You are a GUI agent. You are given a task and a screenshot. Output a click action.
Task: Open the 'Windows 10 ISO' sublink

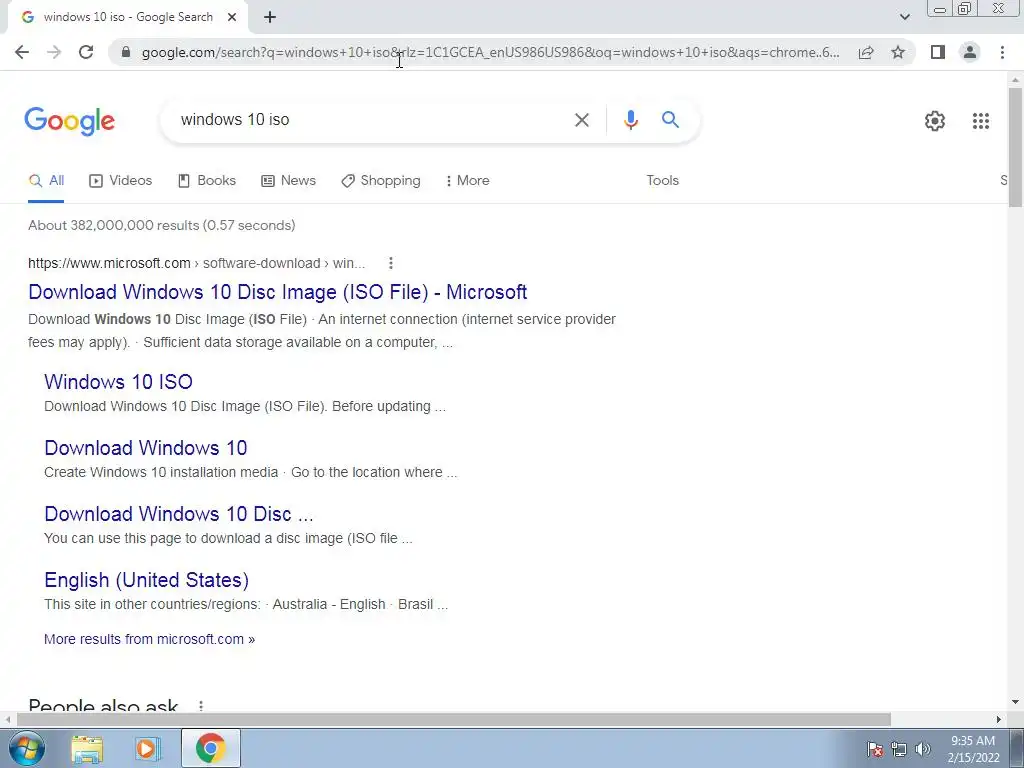click(118, 381)
